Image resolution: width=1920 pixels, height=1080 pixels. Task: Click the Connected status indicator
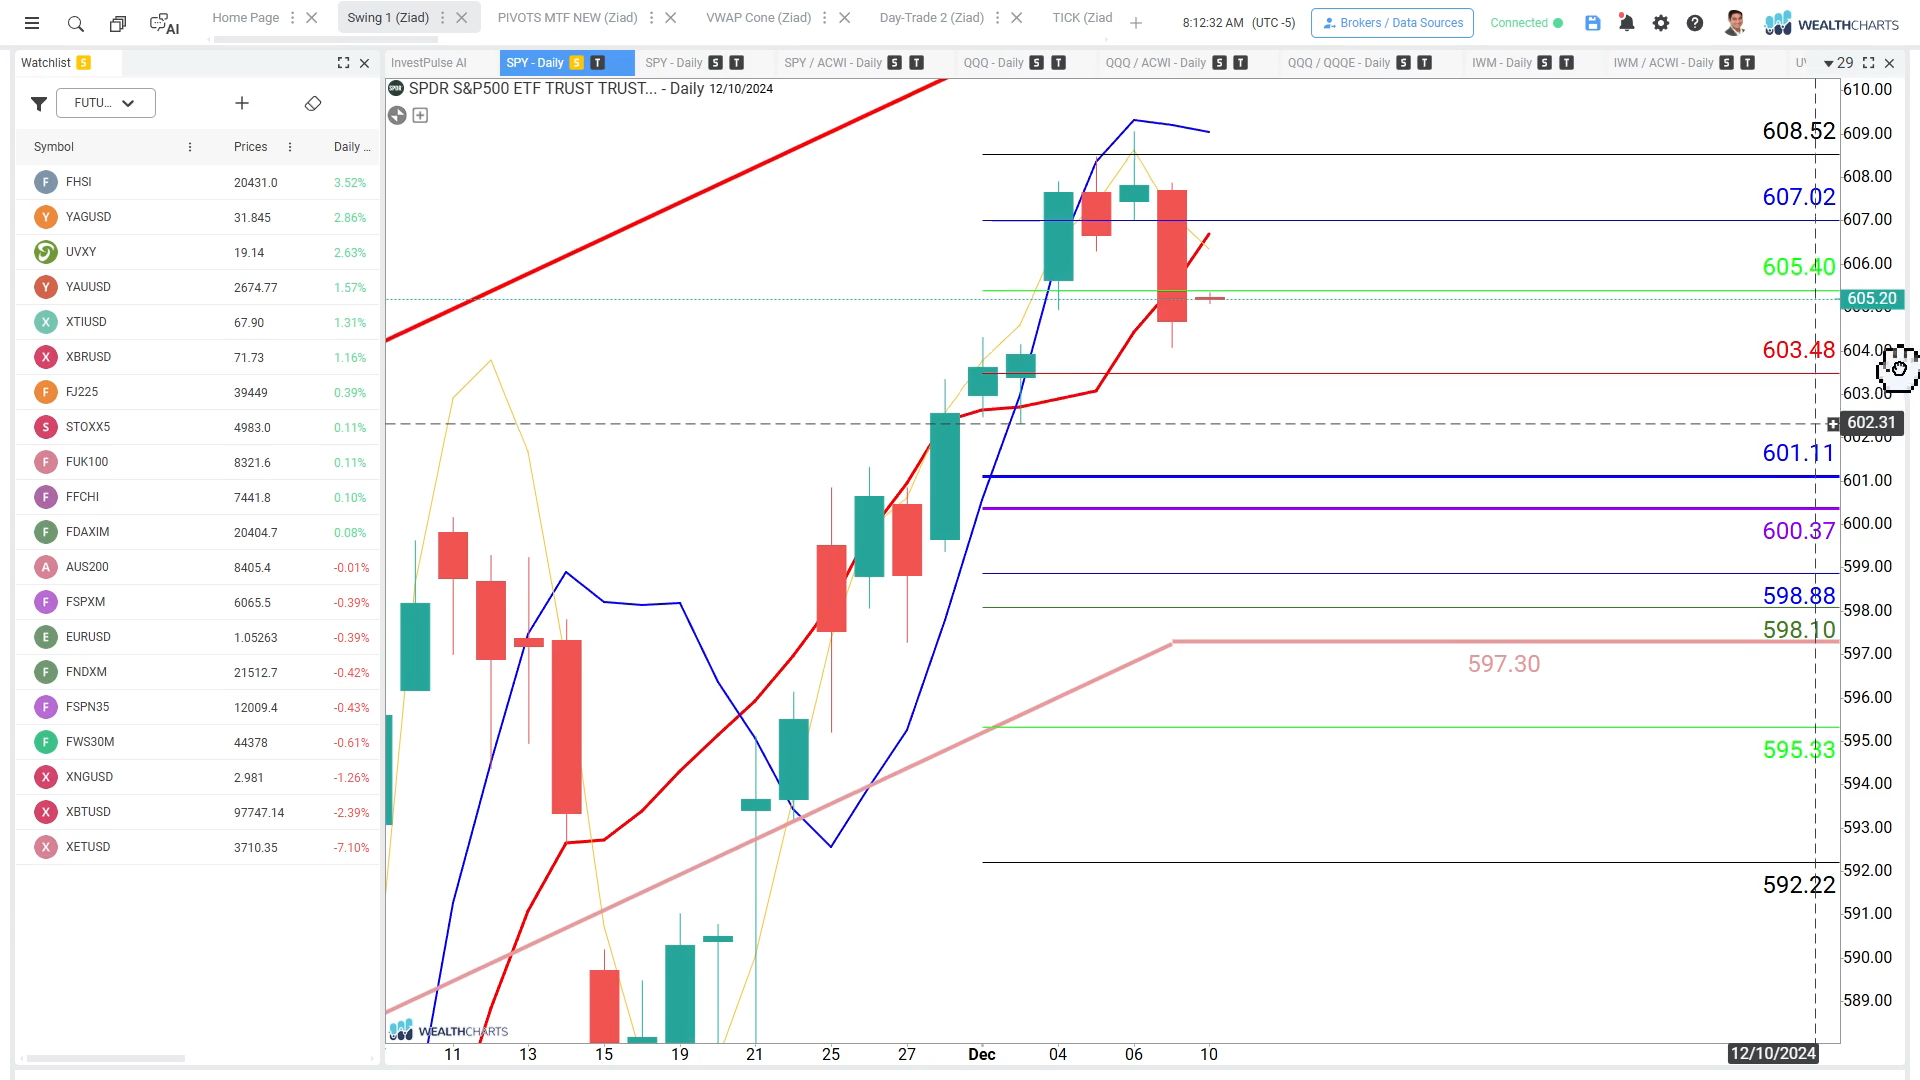(x=1526, y=23)
